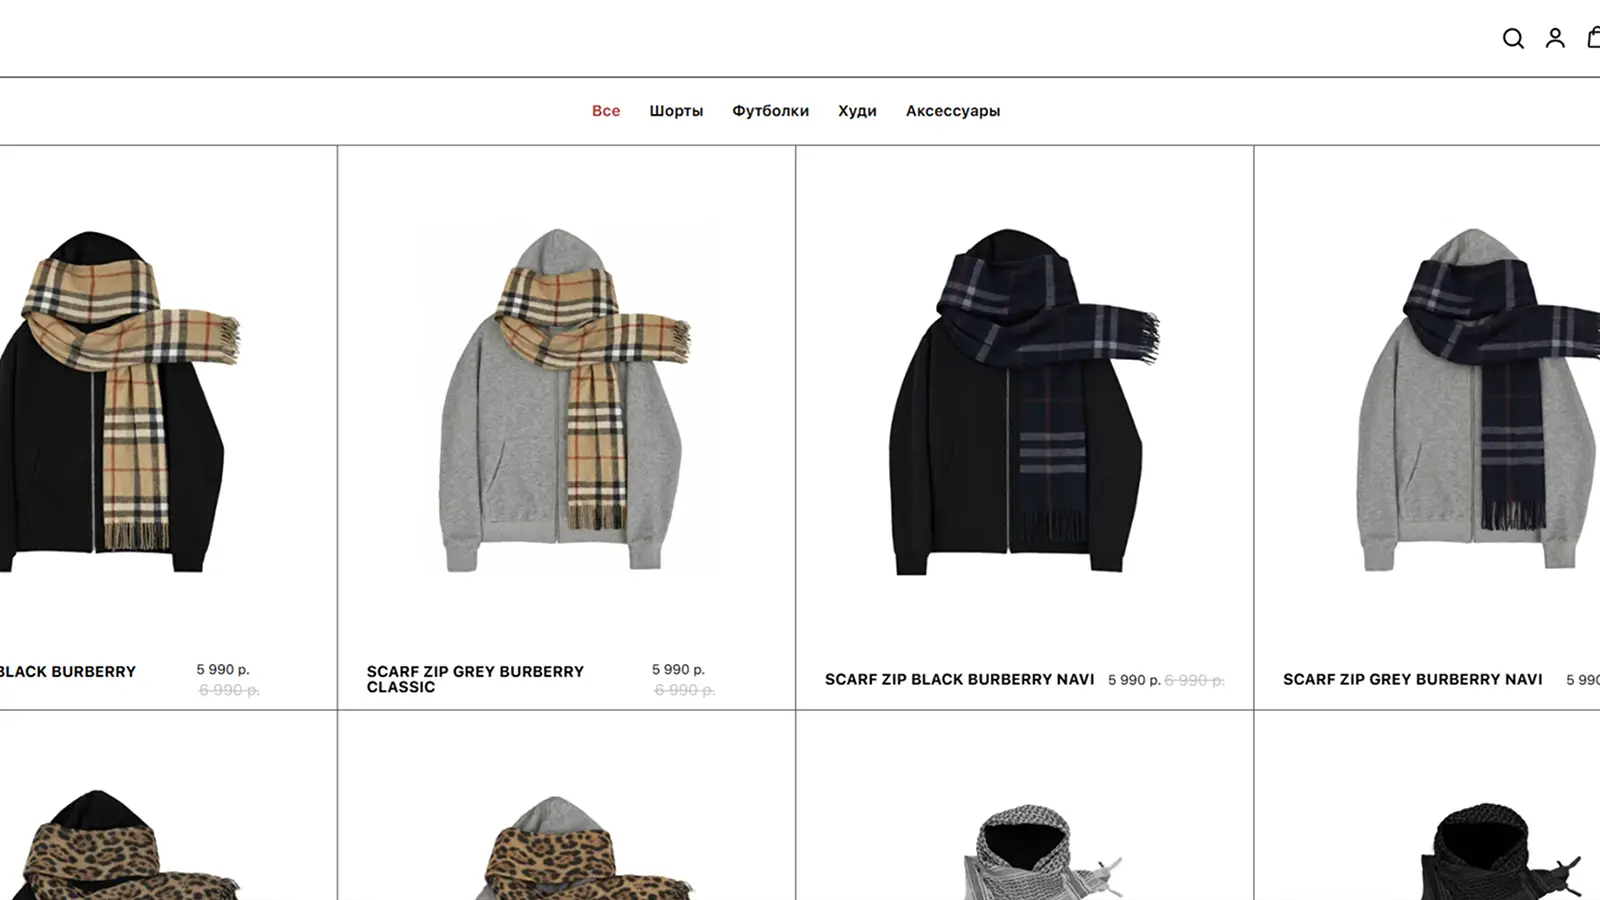The image size is (1600, 900).
Task: Open the search magnifier icon
Action: point(1513,39)
